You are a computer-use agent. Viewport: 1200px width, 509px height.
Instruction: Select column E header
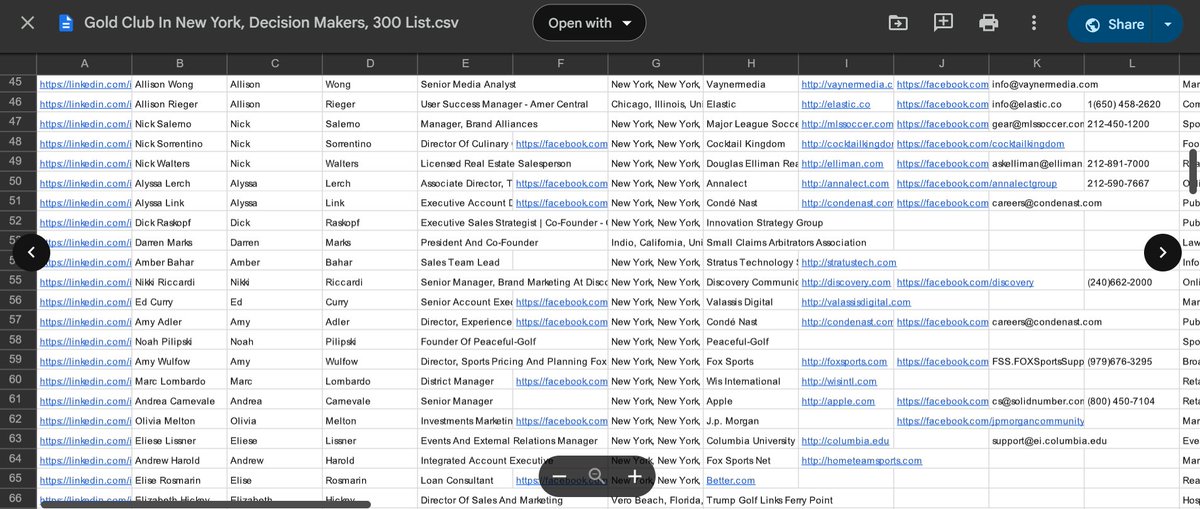[x=465, y=64]
